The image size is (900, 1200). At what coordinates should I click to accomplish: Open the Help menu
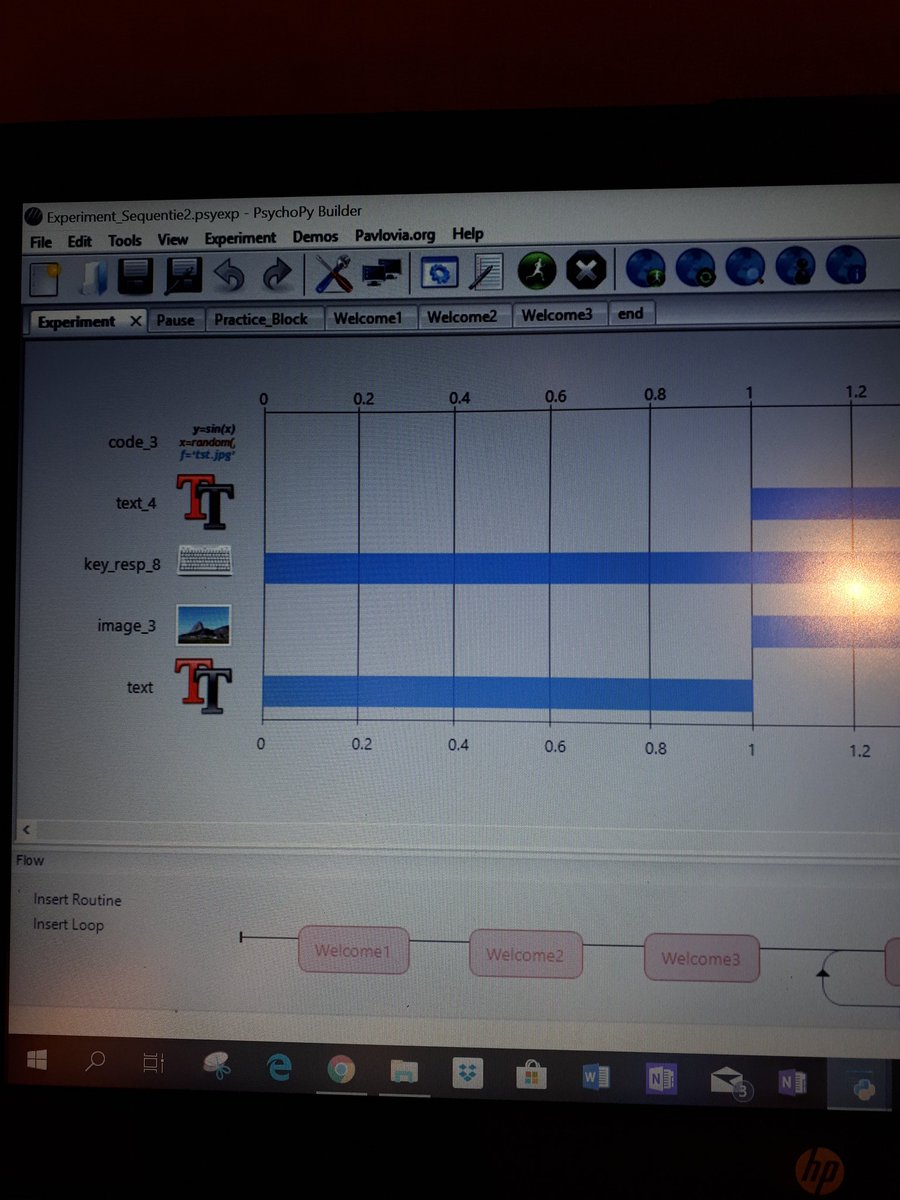(468, 234)
